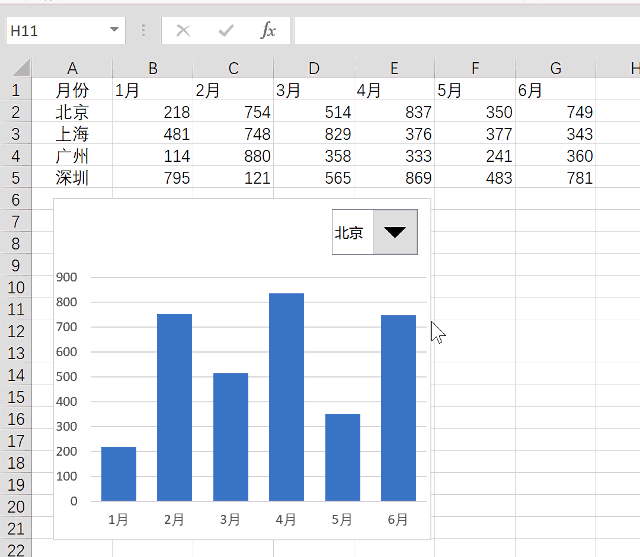The image size is (640, 557).
Task: Select row 4 header
Action: (16, 156)
